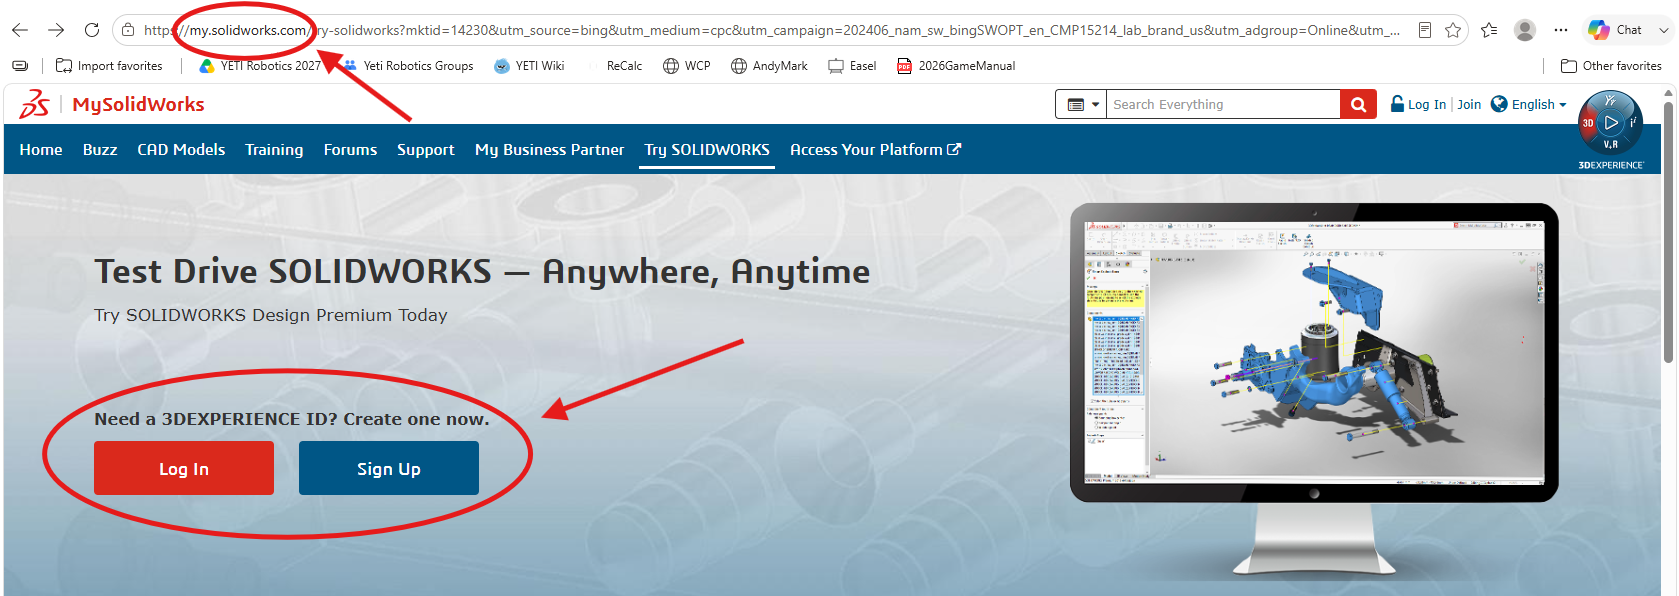Open the Other favorites folder
The image size is (1679, 596).
click(1611, 66)
